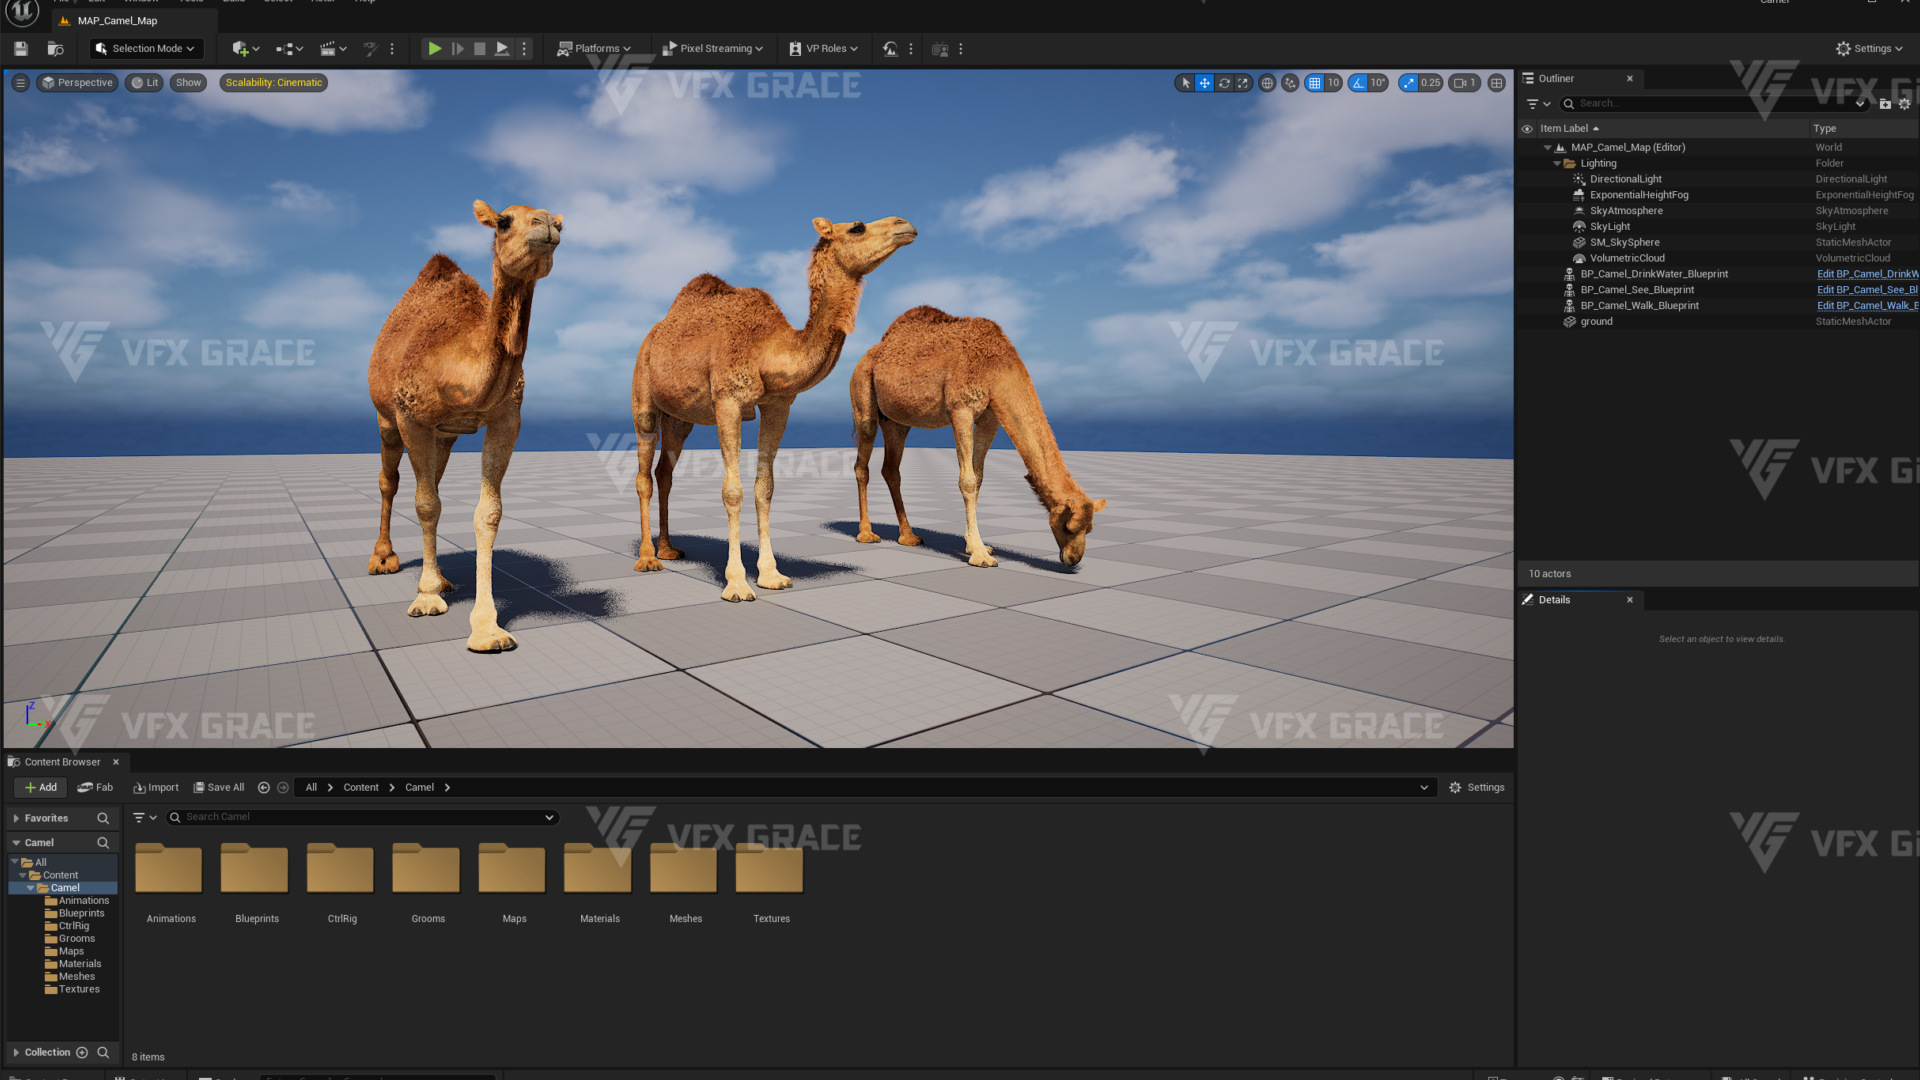Open the Browse to asset icon in toolbar
The width and height of the screenshot is (1920, 1080).
(x=56, y=48)
